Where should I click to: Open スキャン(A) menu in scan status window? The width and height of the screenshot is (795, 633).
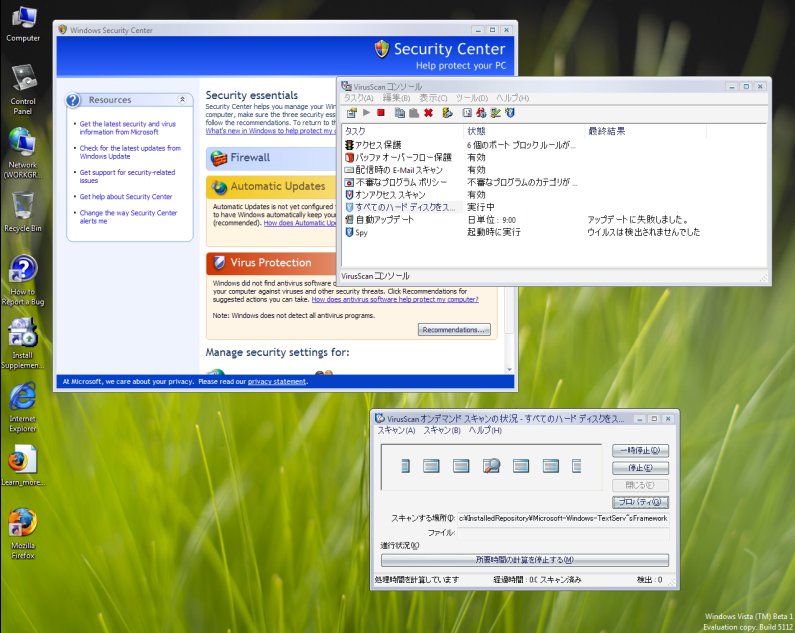pos(396,430)
